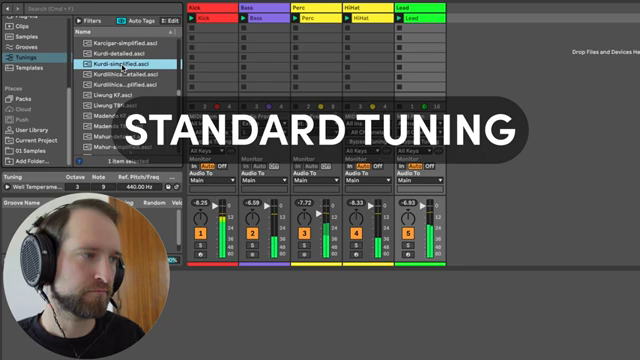
Task: Deactivate track 1 Kick activator
Action: (x=200, y=233)
